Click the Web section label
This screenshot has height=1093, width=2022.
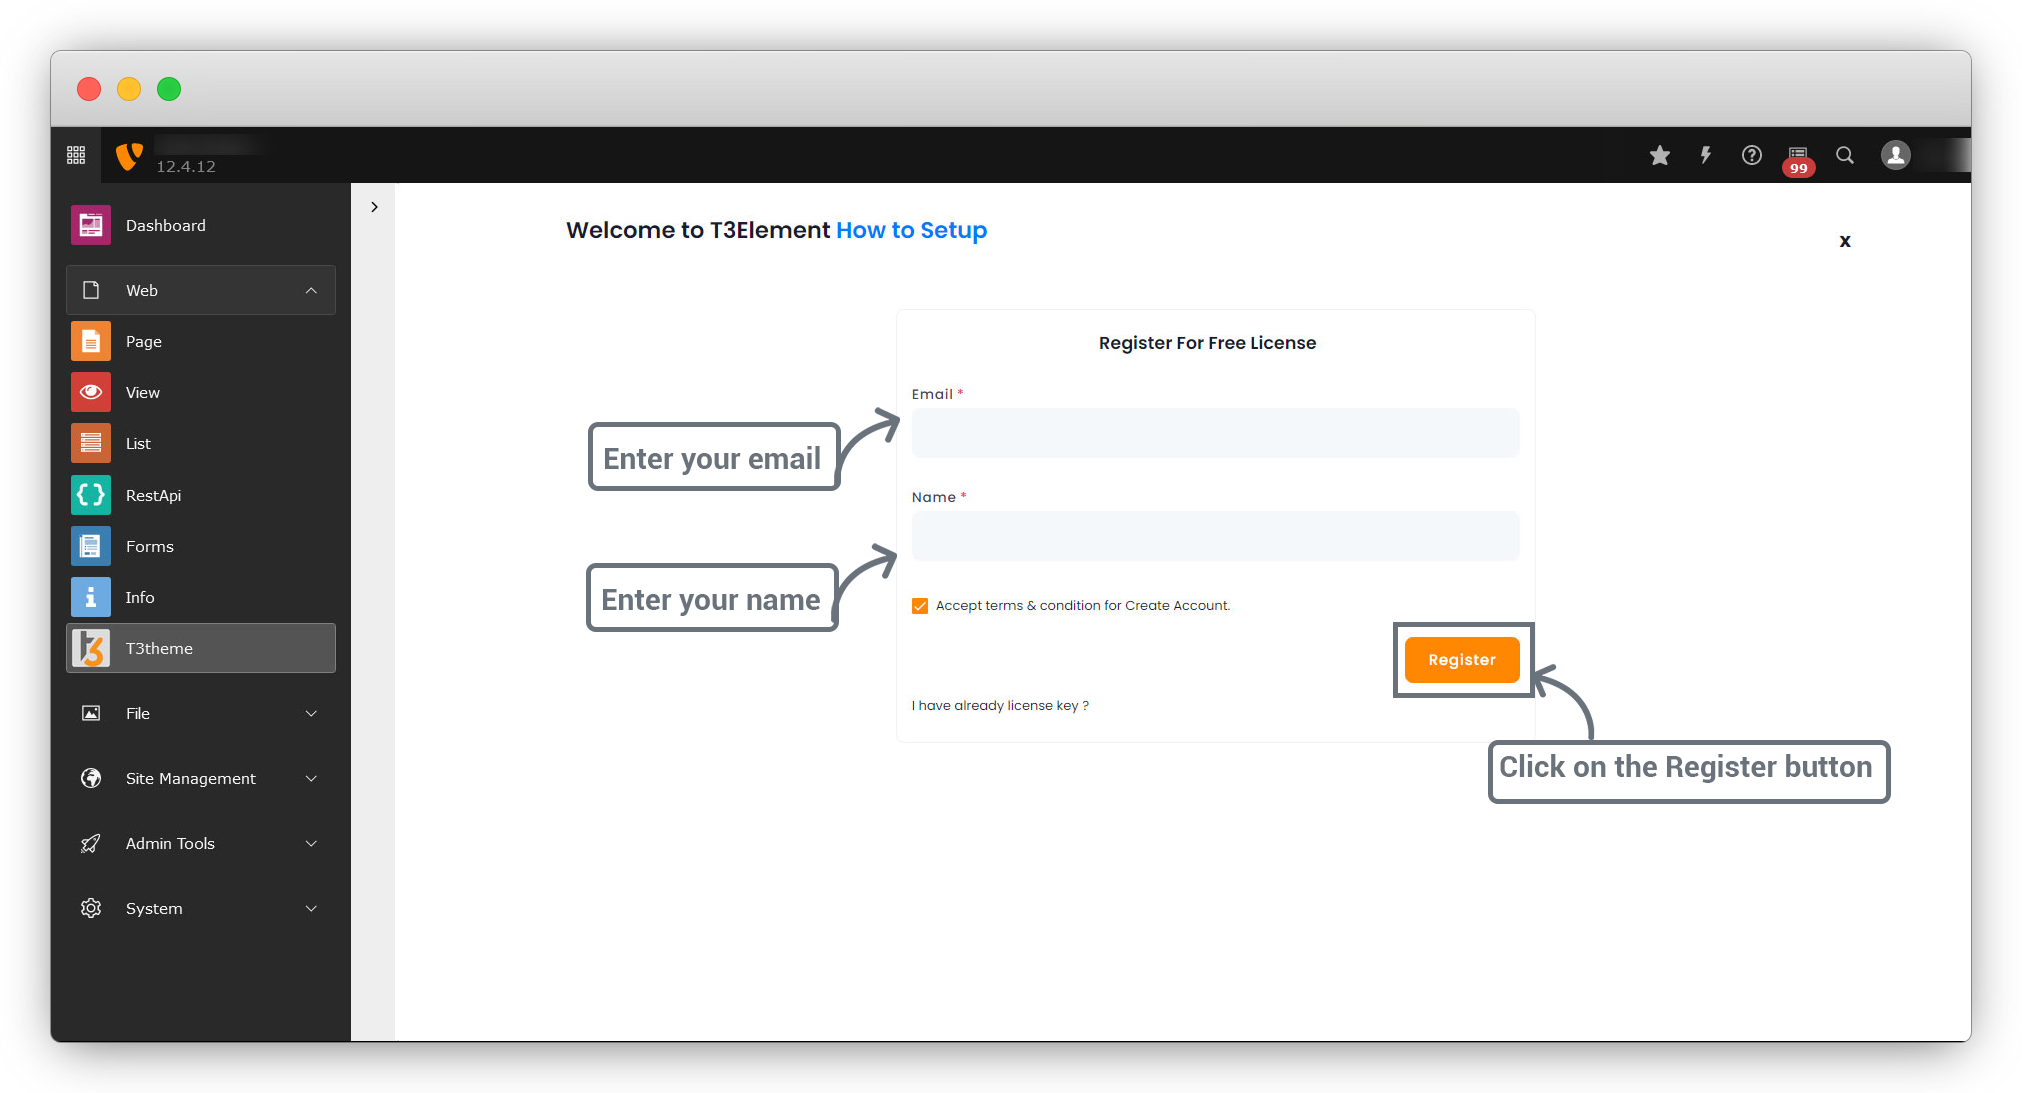pyautogui.click(x=142, y=290)
